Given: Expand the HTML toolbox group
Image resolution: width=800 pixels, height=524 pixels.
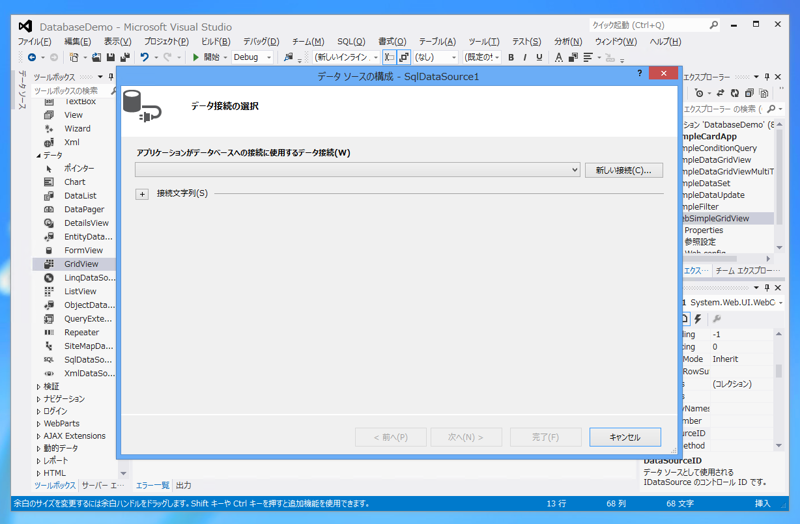Looking at the screenshot, I should (x=38, y=473).
